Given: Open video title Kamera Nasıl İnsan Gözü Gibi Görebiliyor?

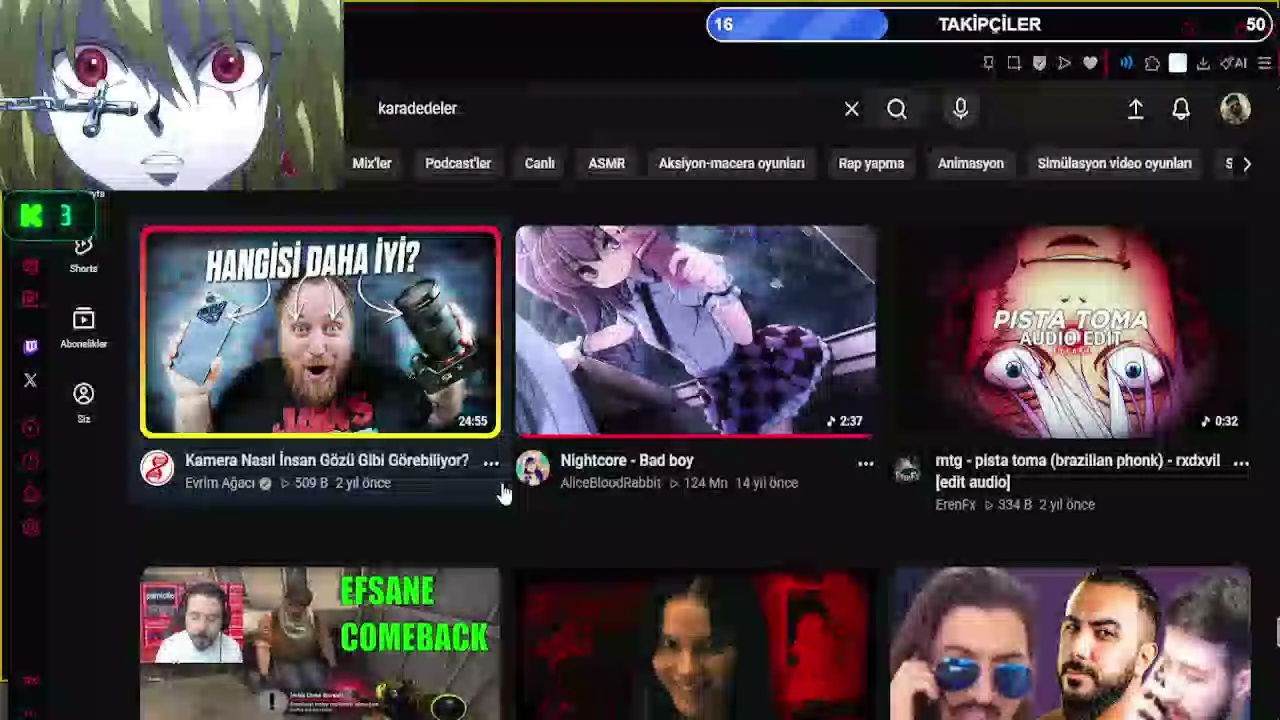Looking at the screenshot, I should (x=327, y=460).
